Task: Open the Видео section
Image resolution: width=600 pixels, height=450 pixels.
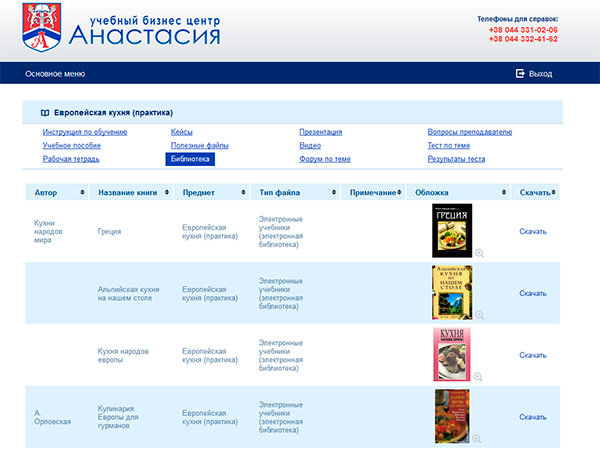Action: 310,145
